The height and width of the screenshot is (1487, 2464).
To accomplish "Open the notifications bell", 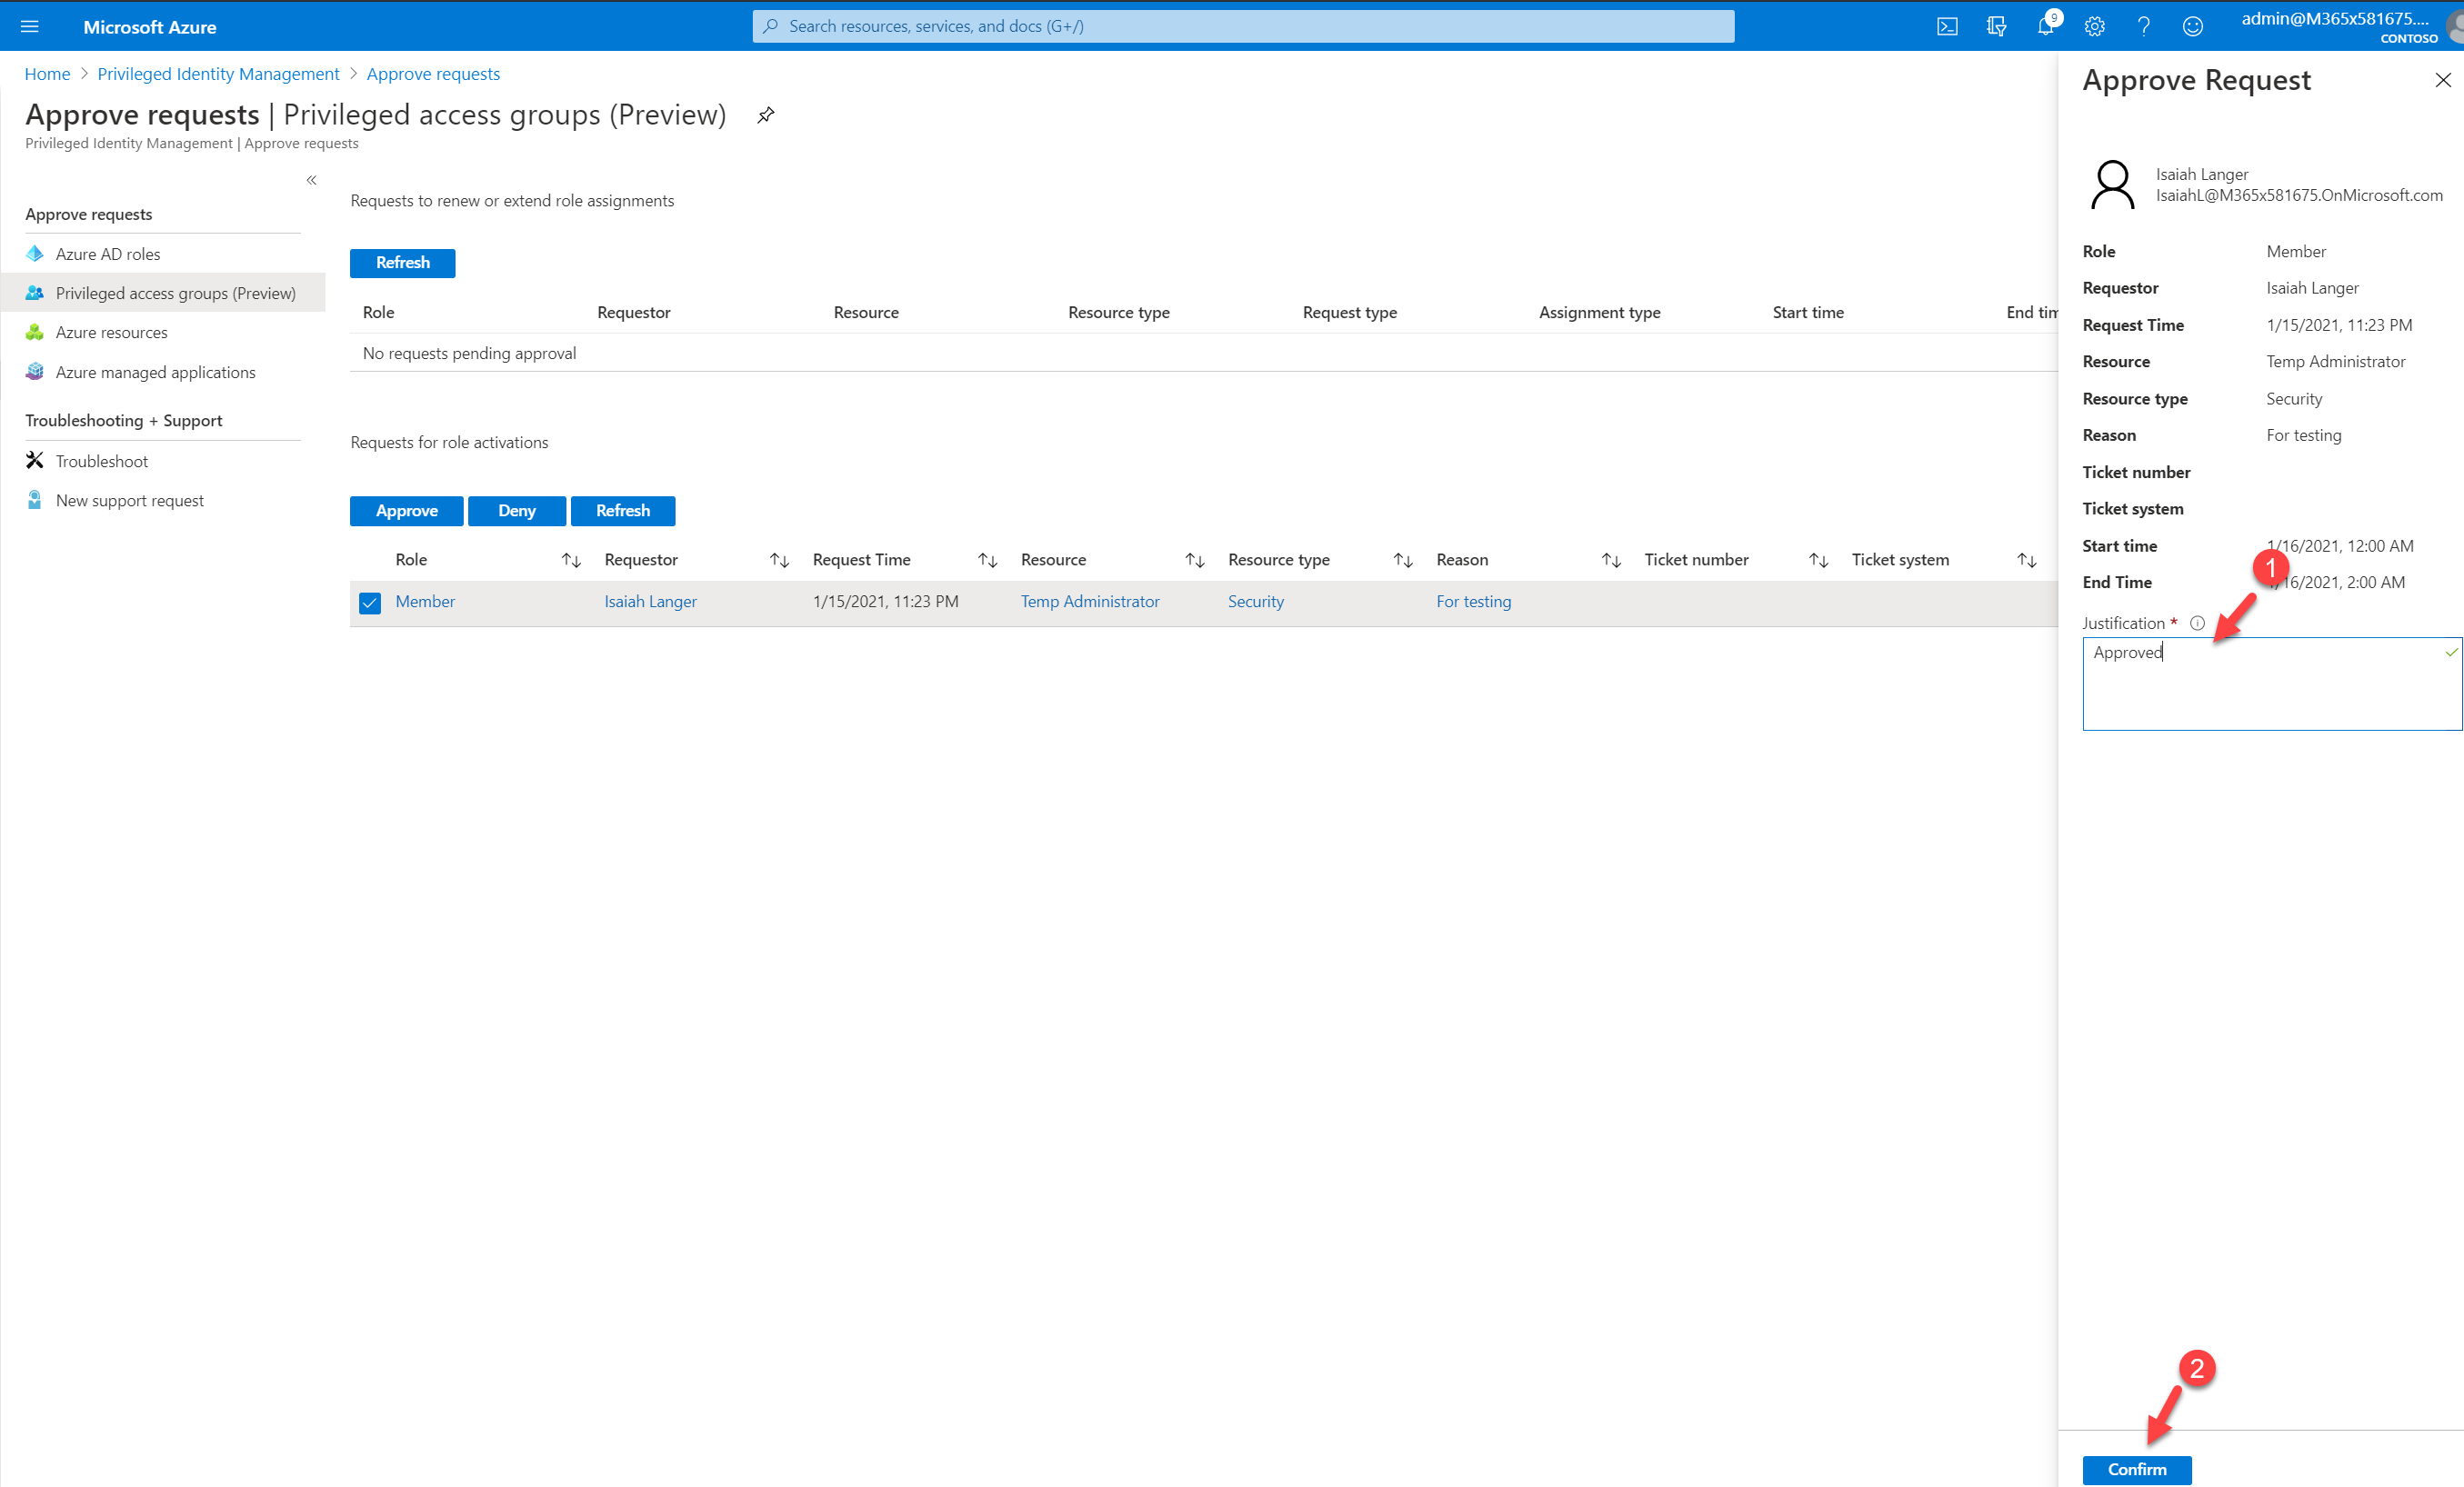I will pyautogui.click(x=2045, y=26).
